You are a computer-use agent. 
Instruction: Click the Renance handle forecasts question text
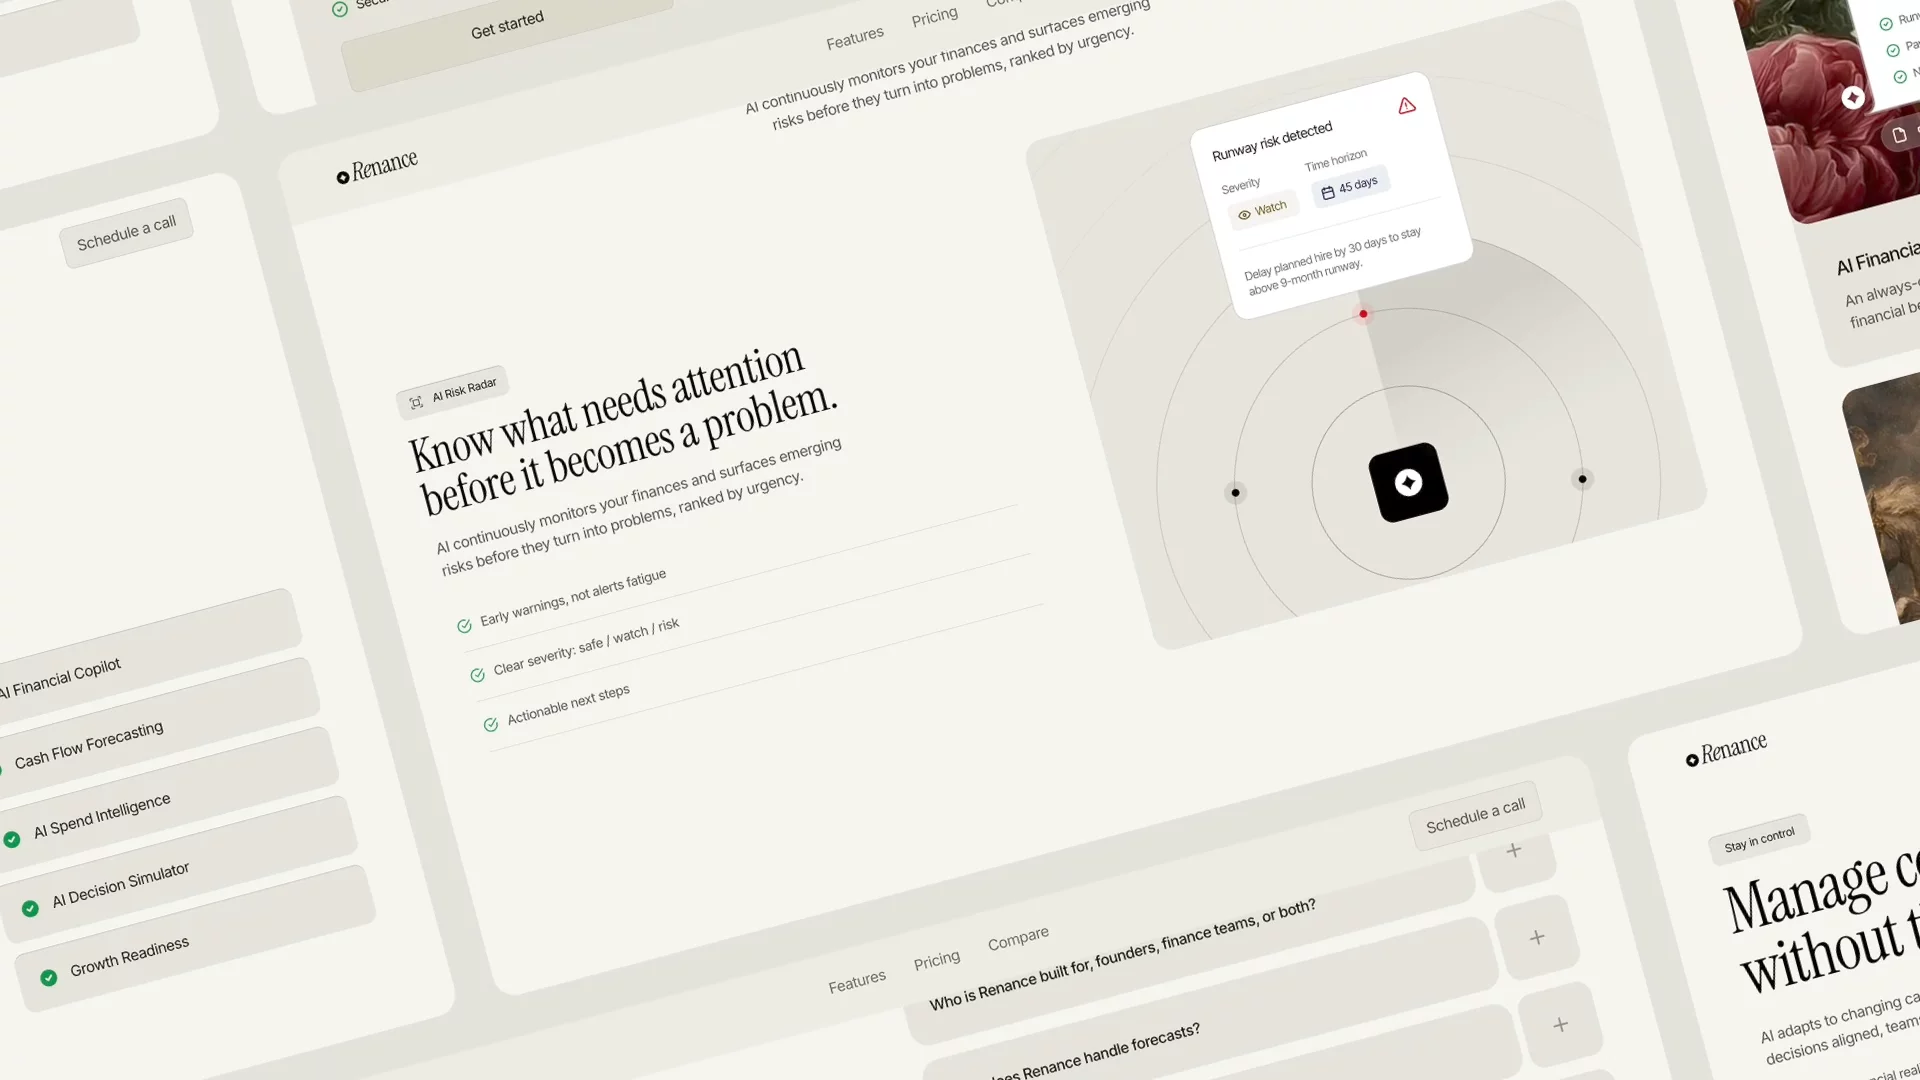click(1093, 1053)
